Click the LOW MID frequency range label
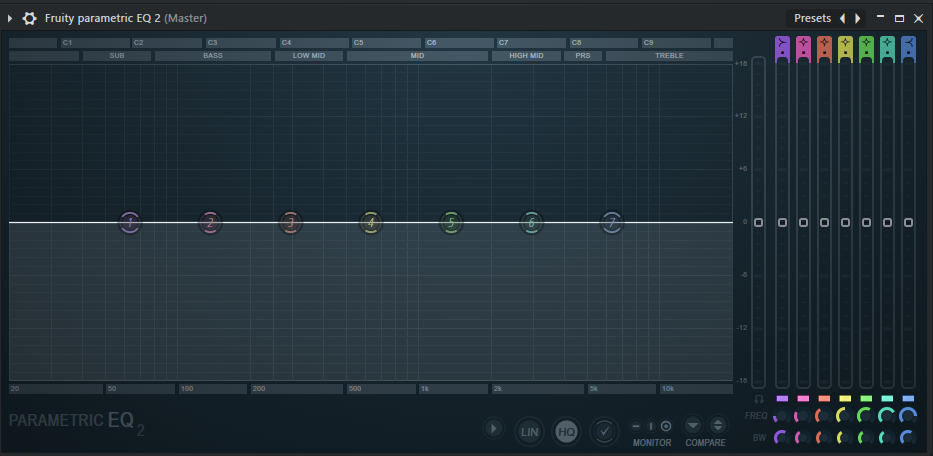933x456 pixels. (309, 56)
